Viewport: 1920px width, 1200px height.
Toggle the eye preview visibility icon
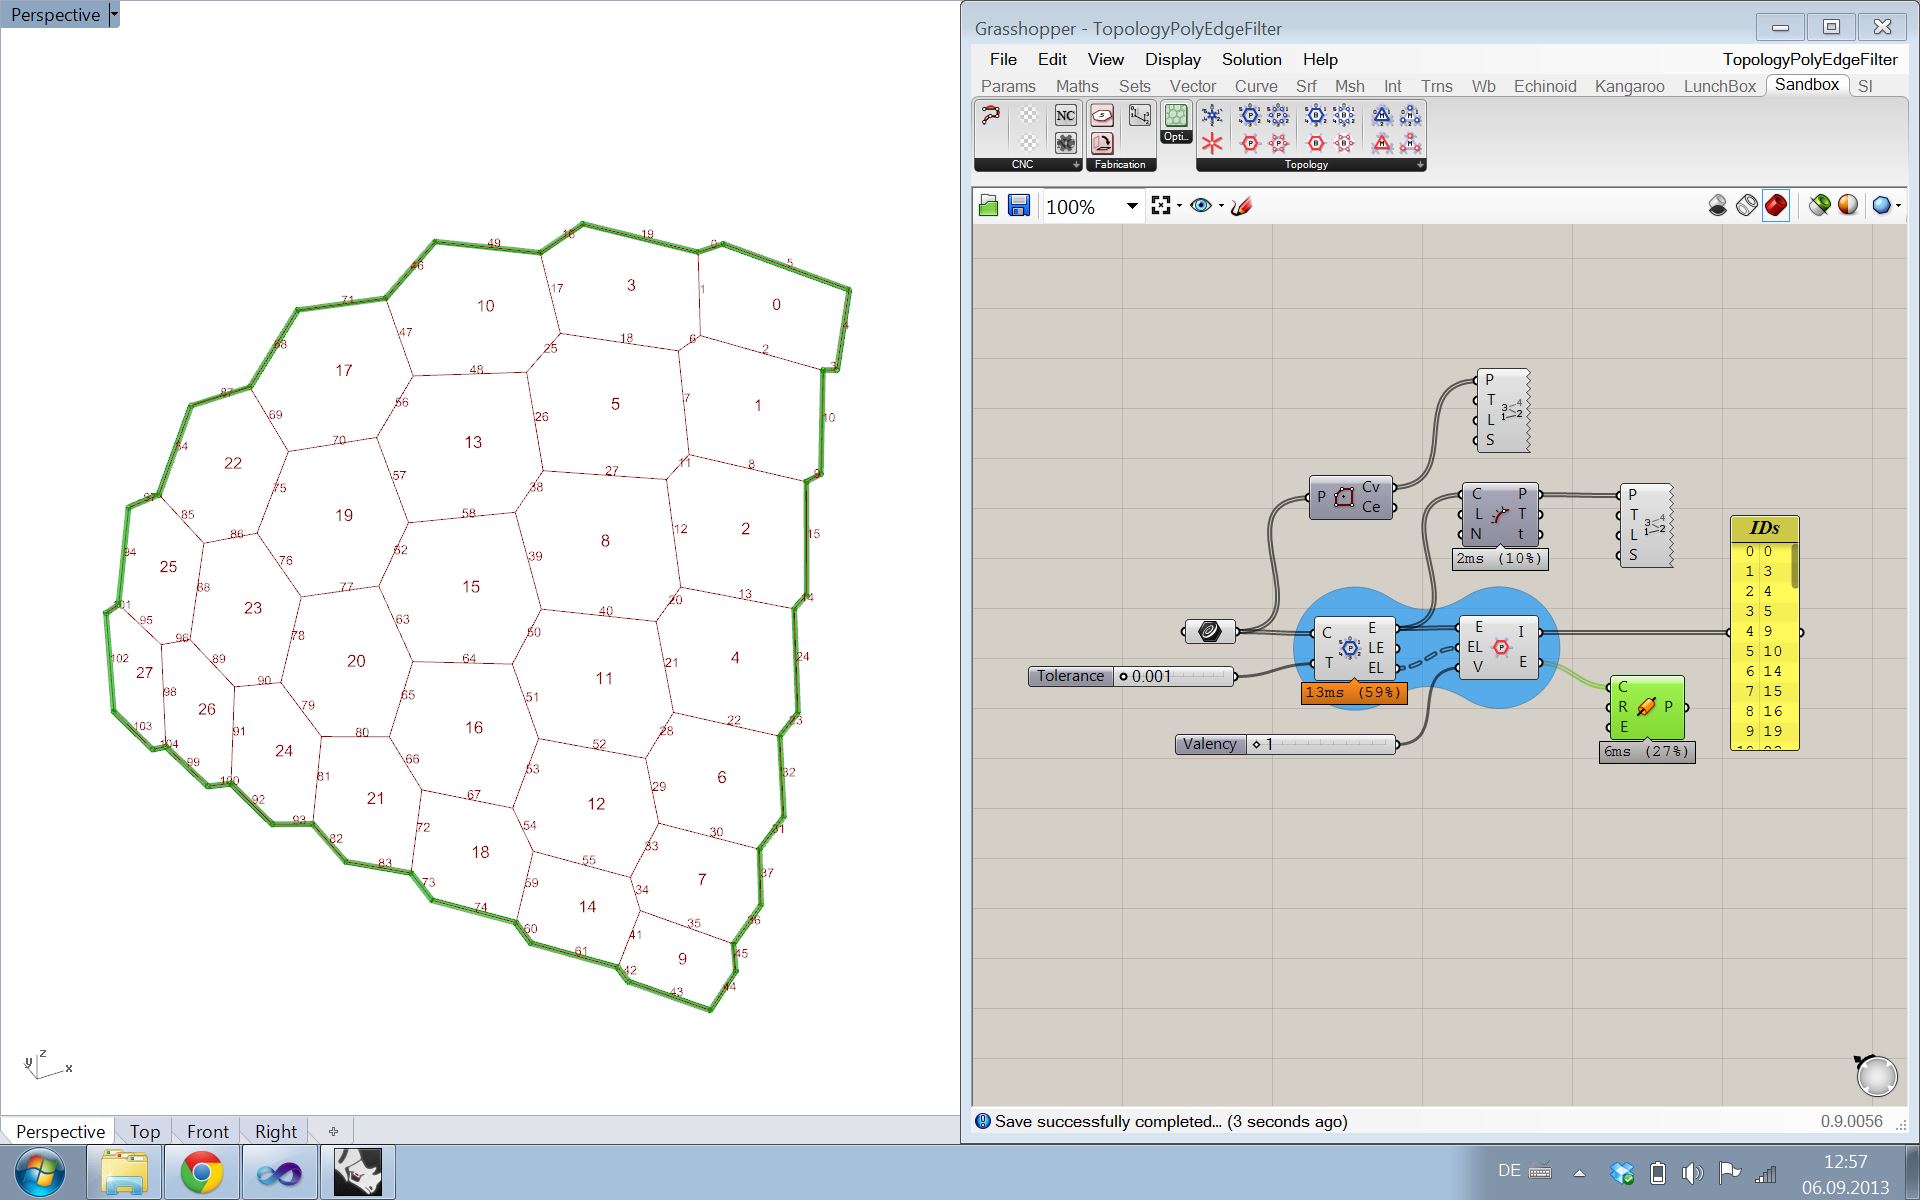pos(1201,206)
